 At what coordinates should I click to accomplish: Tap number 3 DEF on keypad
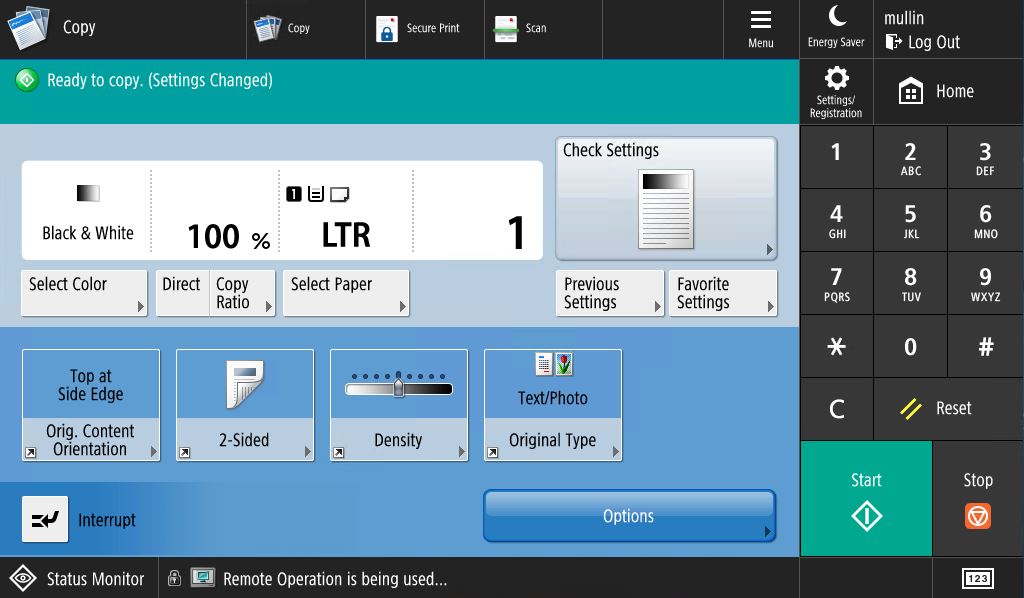click(x=985, y=157)
